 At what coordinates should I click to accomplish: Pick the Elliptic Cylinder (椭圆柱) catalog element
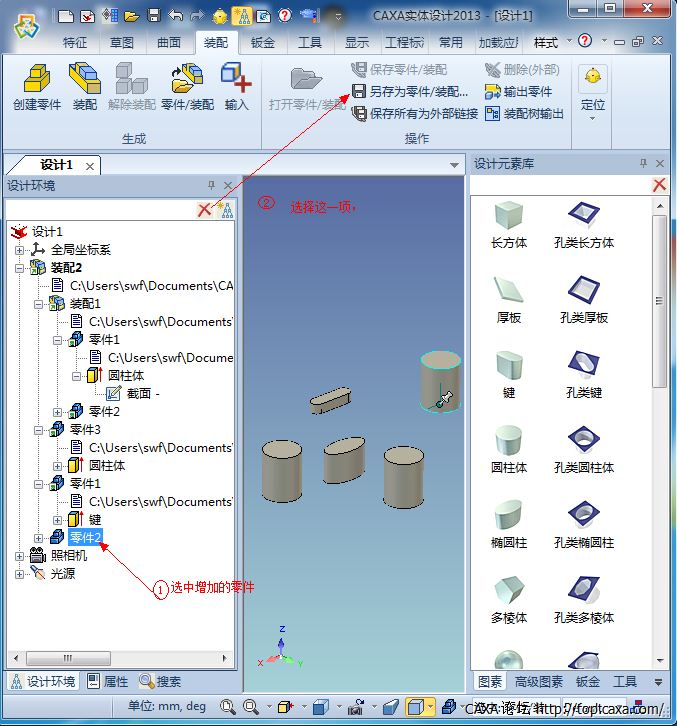[x=508, y=525]
